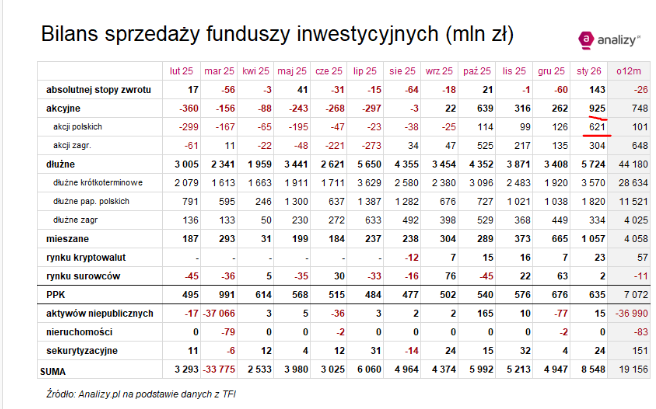The height and width of the screenshot is (409, 656).
Task: Click the 'absolutnej stopy zwrotu' row label
Action: (x=98, y=90)
